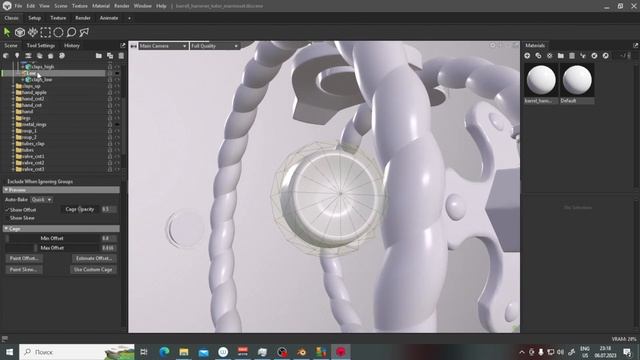Click the Min Offset slider
Image resolution: width=640 pixels, height=360 pixels.
pos(52,238)
